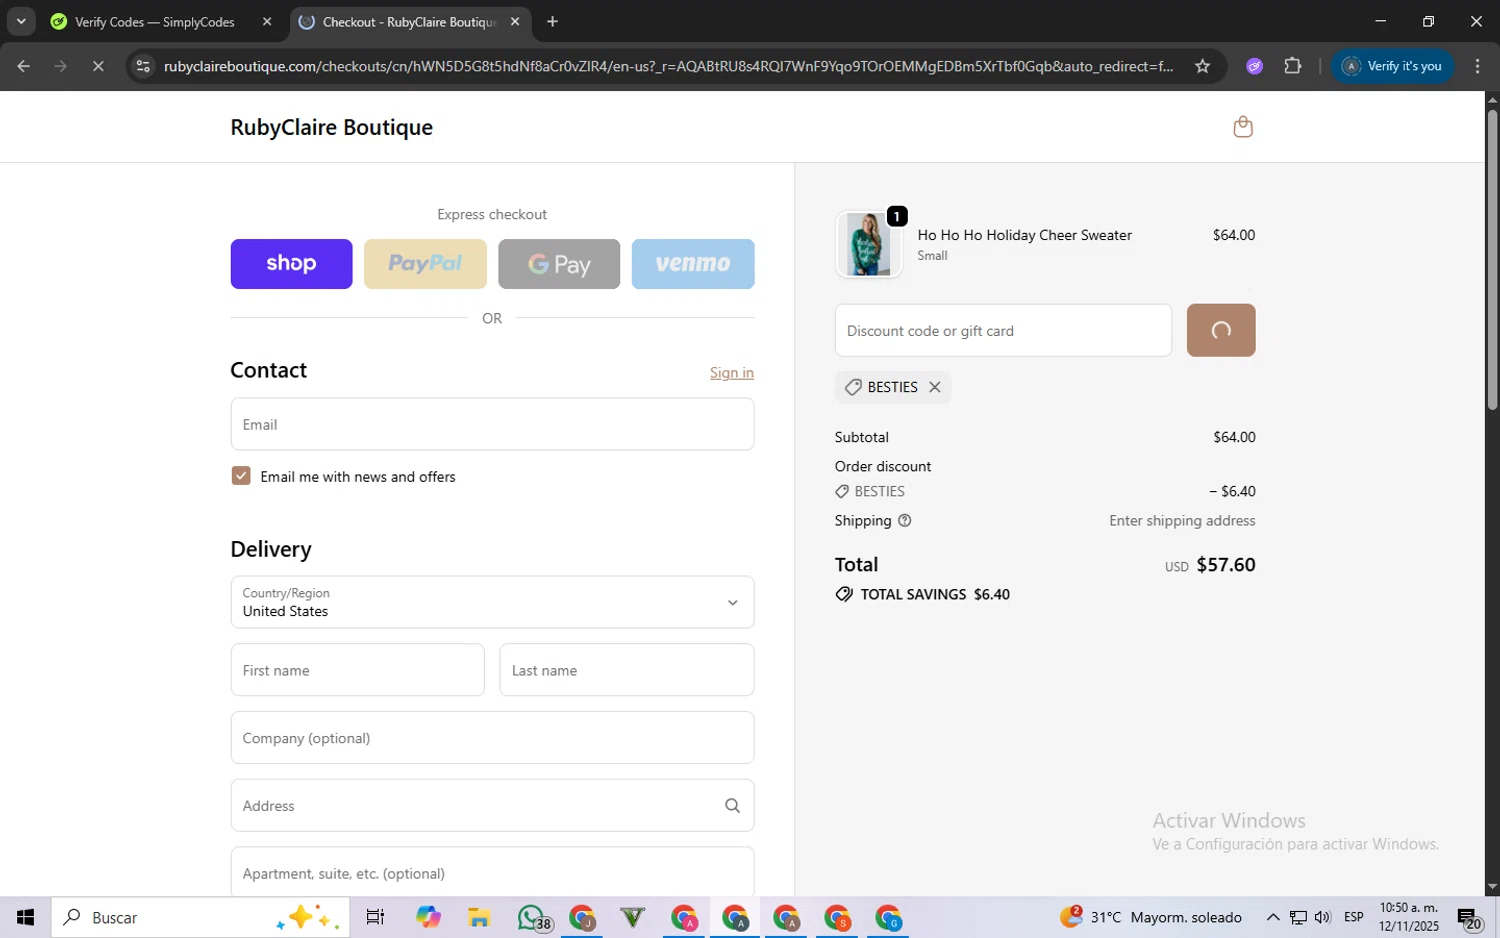
Task: Click the discount apply button with spinner
Action: point(1221,330)
